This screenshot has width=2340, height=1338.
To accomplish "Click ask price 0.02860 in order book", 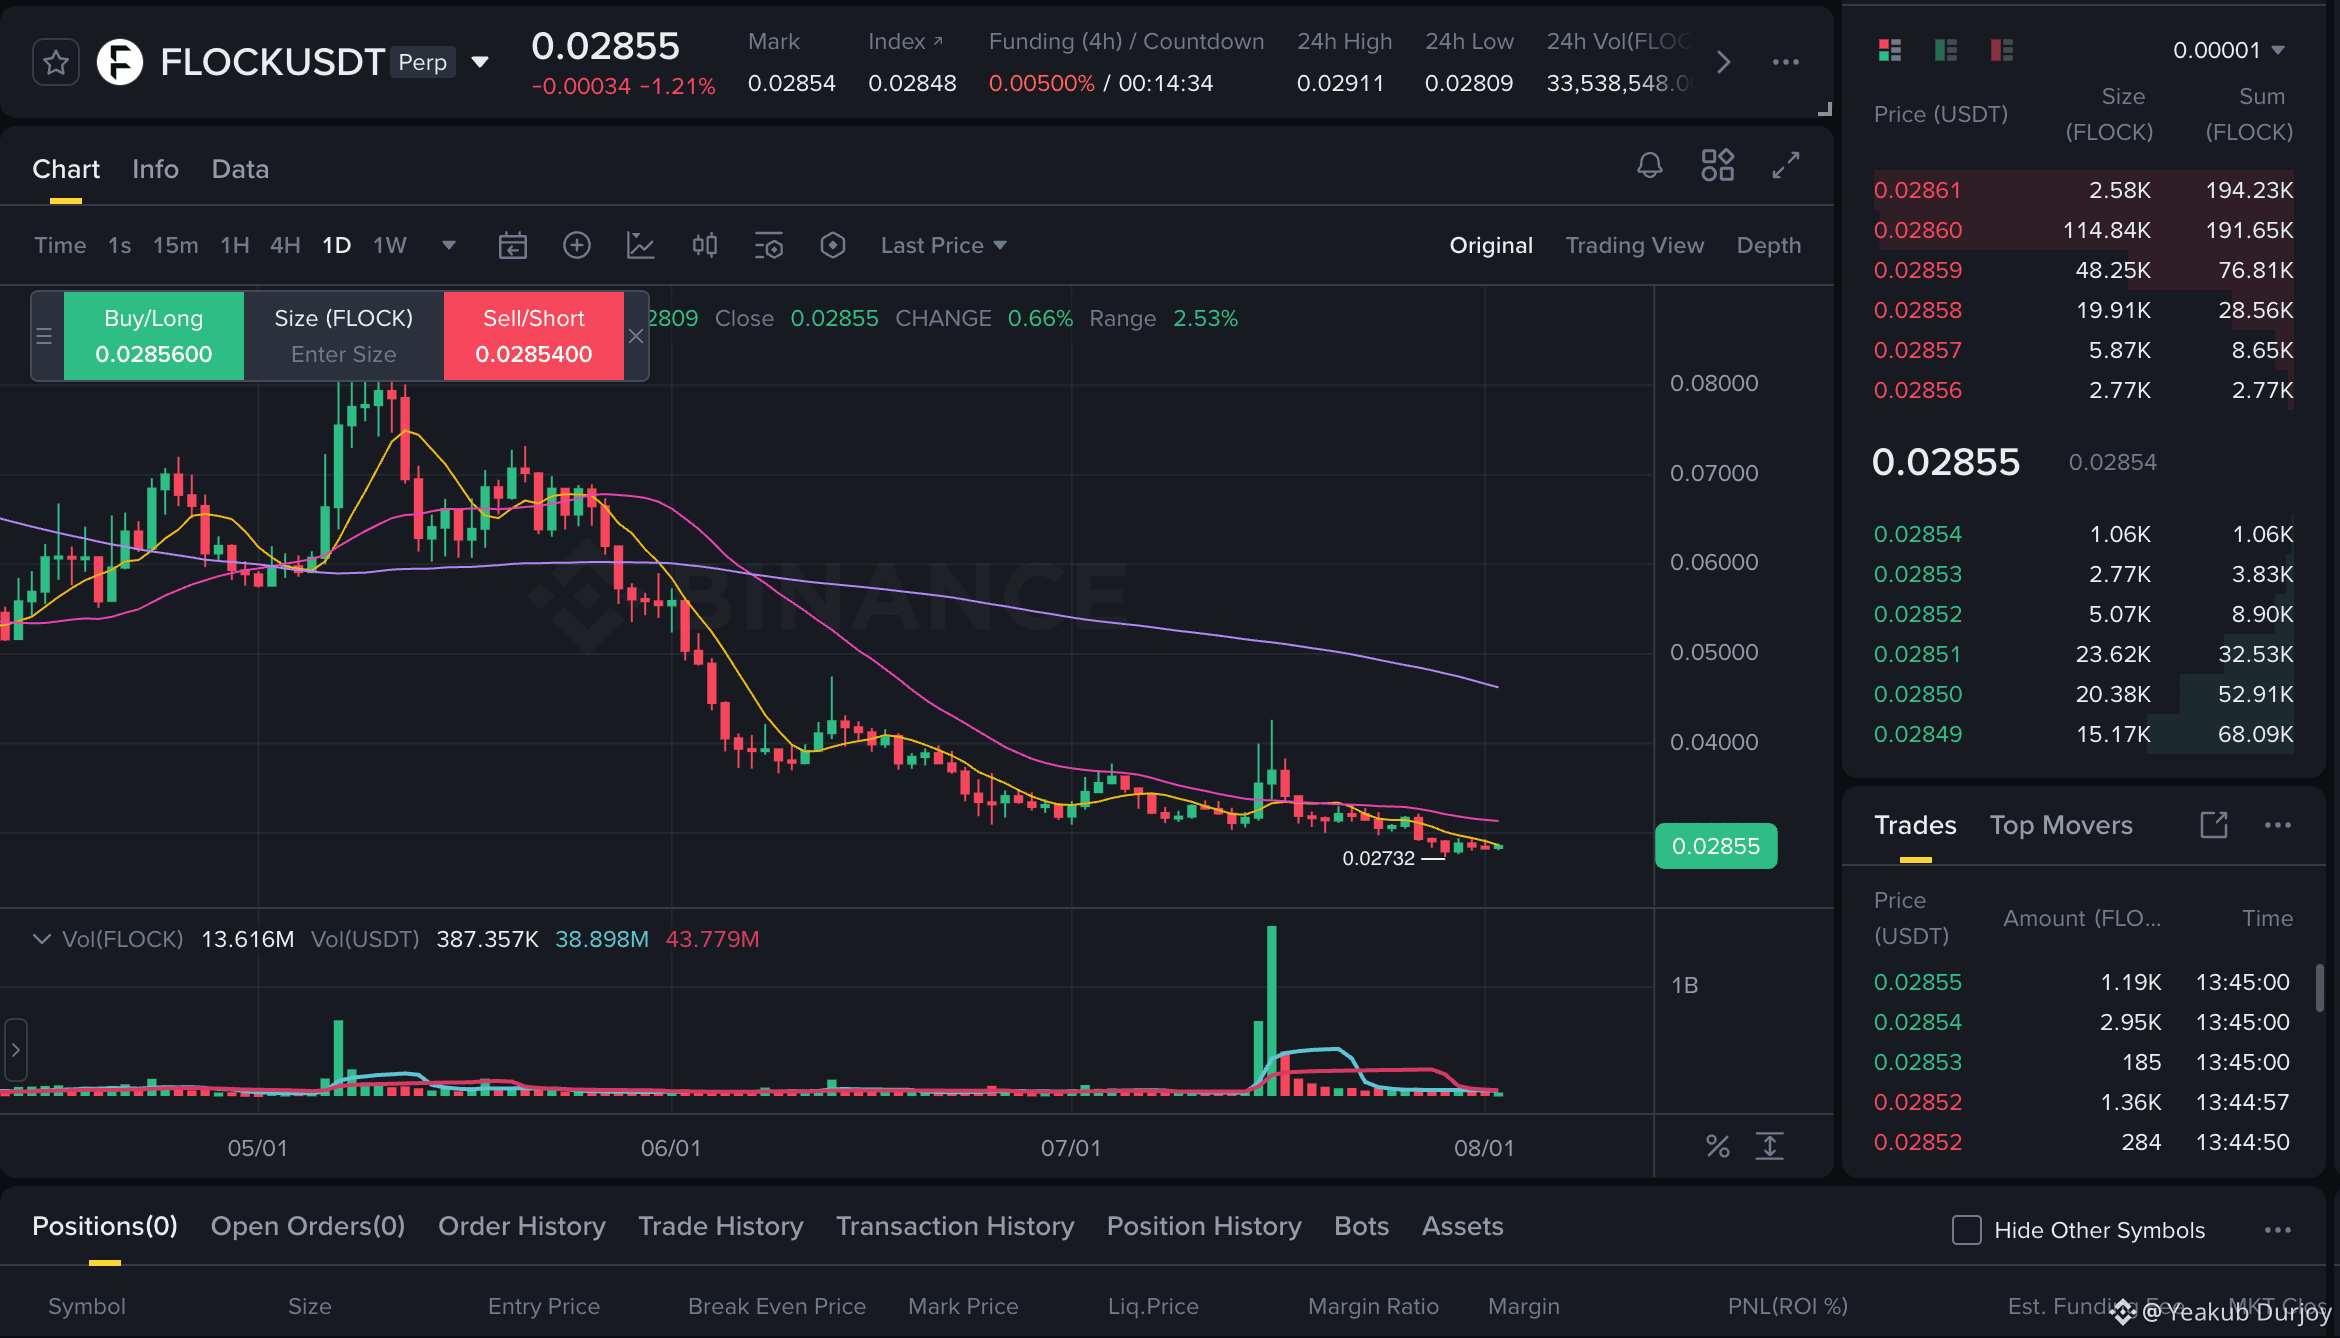I will [1918, 230].
